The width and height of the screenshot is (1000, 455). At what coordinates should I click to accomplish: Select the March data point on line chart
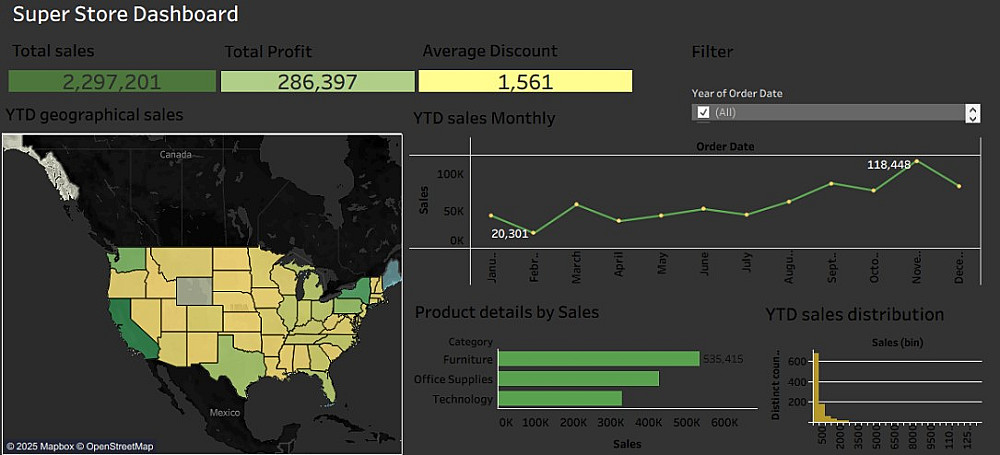click(x=577, y=204)
